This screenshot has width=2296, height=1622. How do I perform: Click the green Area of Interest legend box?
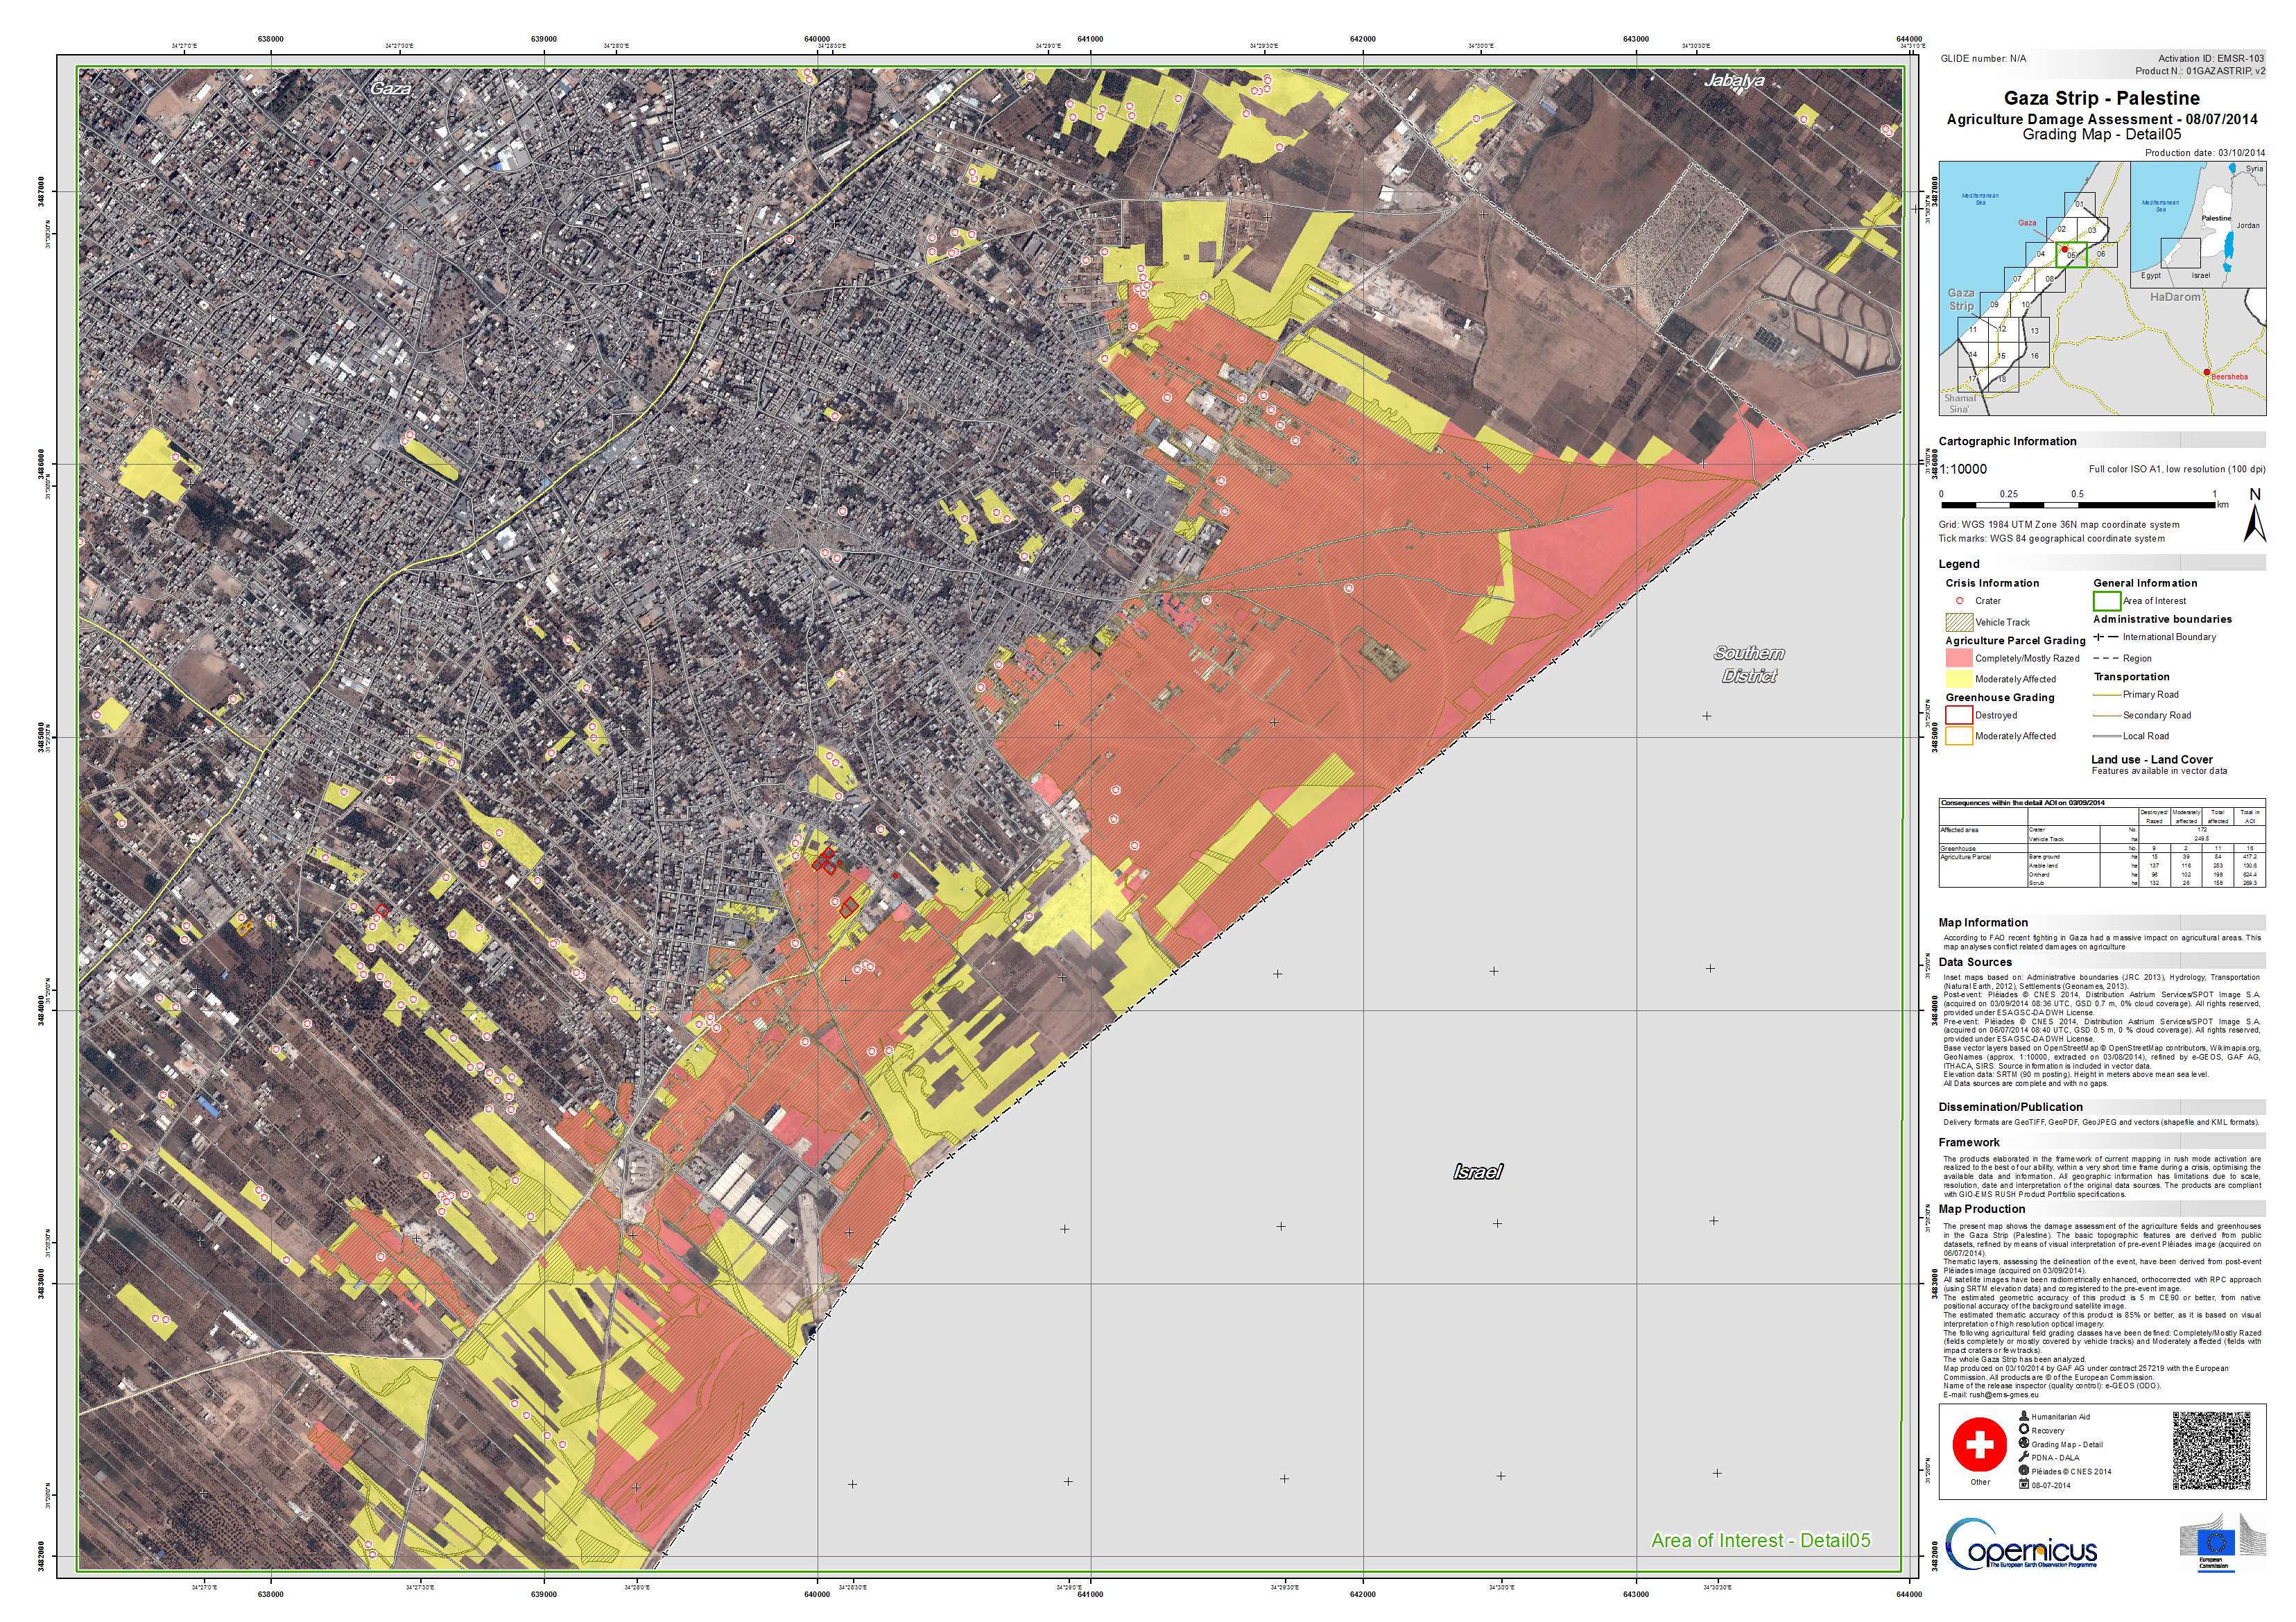point(2107,601)
